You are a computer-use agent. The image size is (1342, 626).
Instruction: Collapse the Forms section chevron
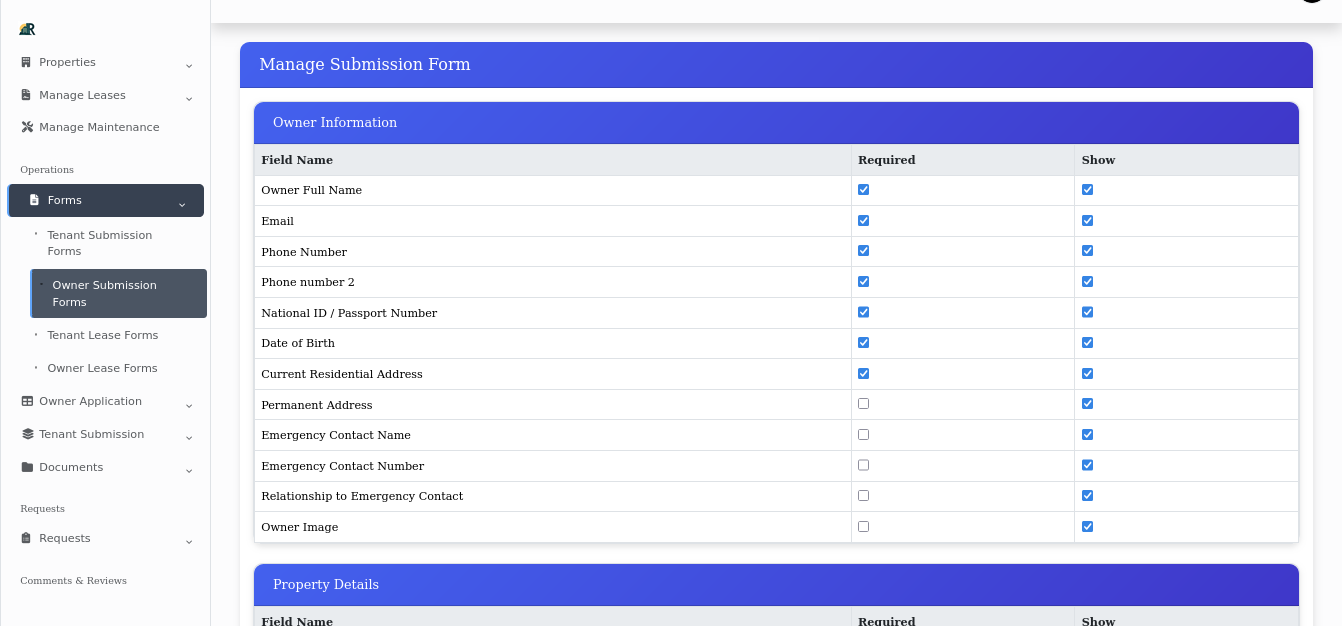[182, 202]
